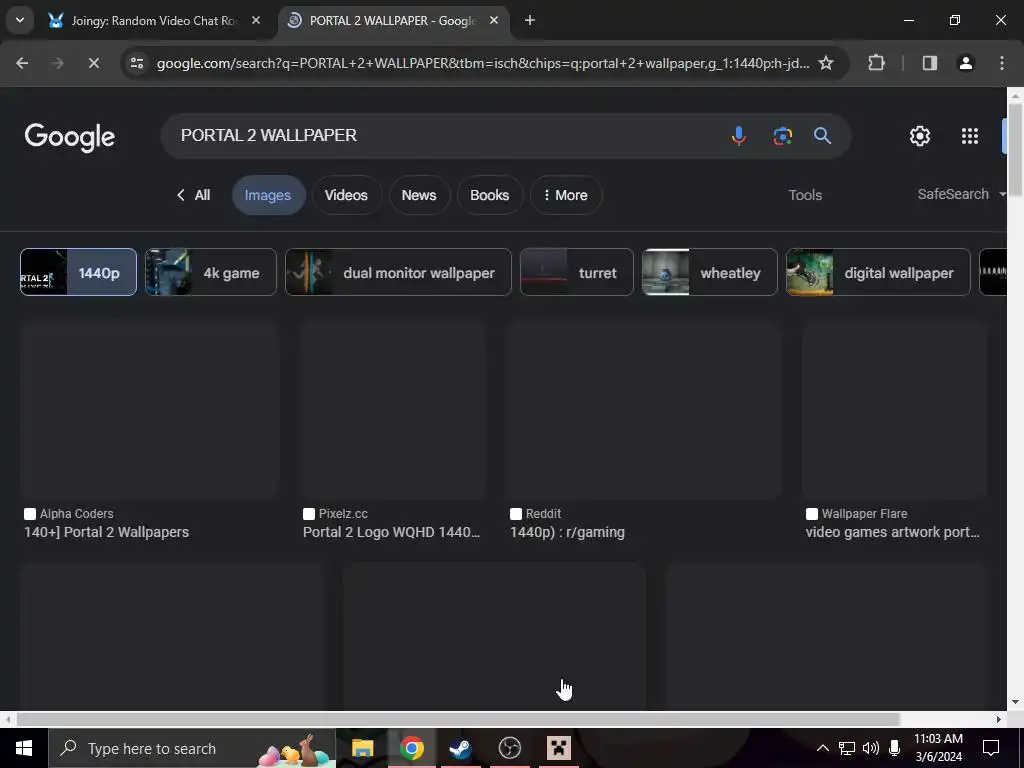Expand the More filters menu
This screenshot has height=768, width=1024.
[566, 195]
